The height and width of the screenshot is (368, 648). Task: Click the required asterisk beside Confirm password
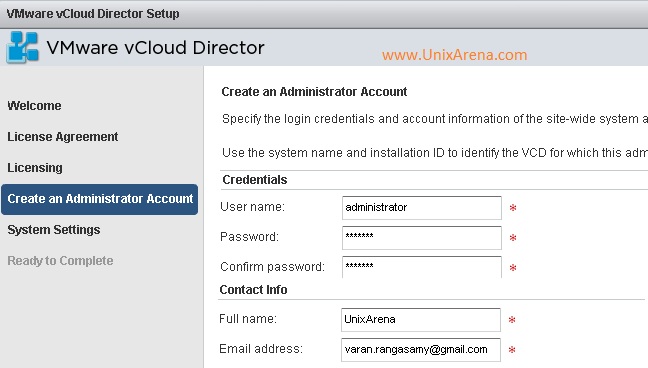pos(513,268)
